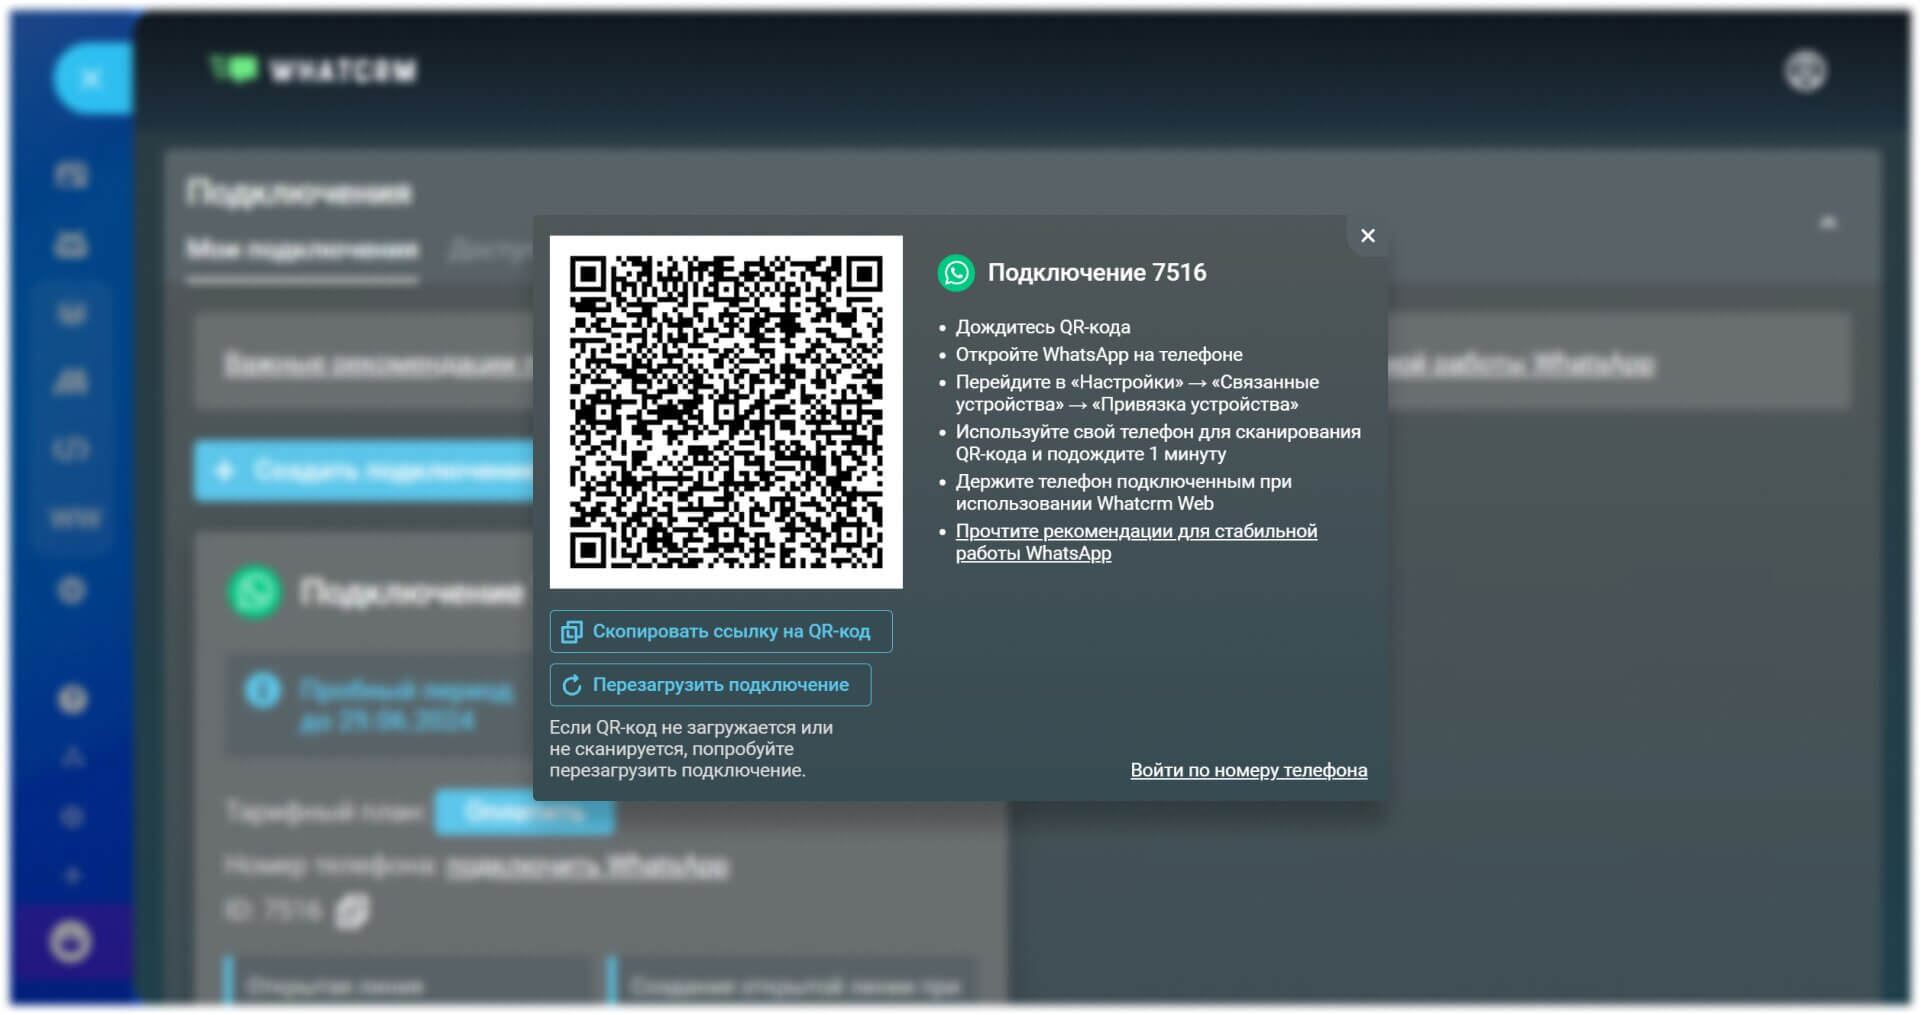Copy the connection ID with copy icon

[x=352, y=910]
